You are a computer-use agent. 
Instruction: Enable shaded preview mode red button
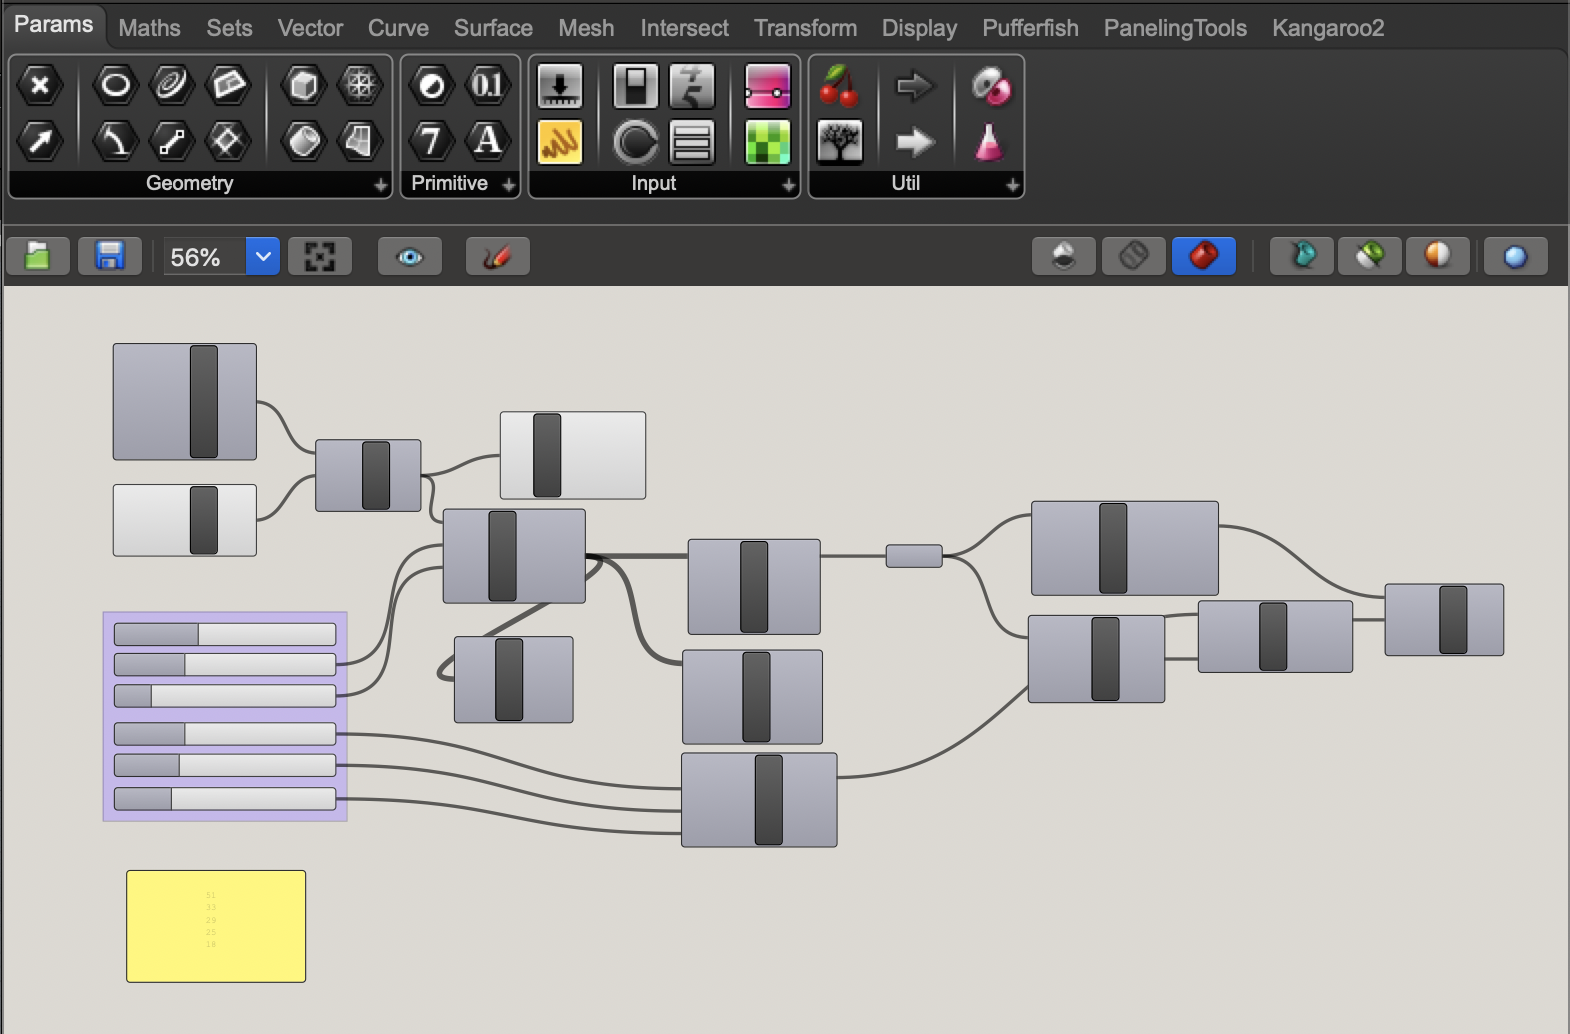pos(1203,256)
